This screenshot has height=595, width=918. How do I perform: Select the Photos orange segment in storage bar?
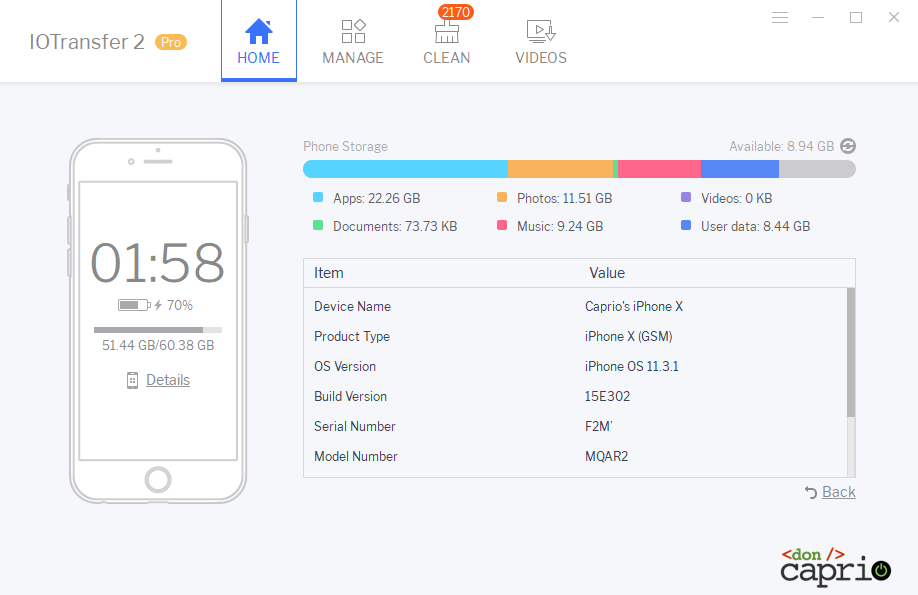[x=560, y=169]
